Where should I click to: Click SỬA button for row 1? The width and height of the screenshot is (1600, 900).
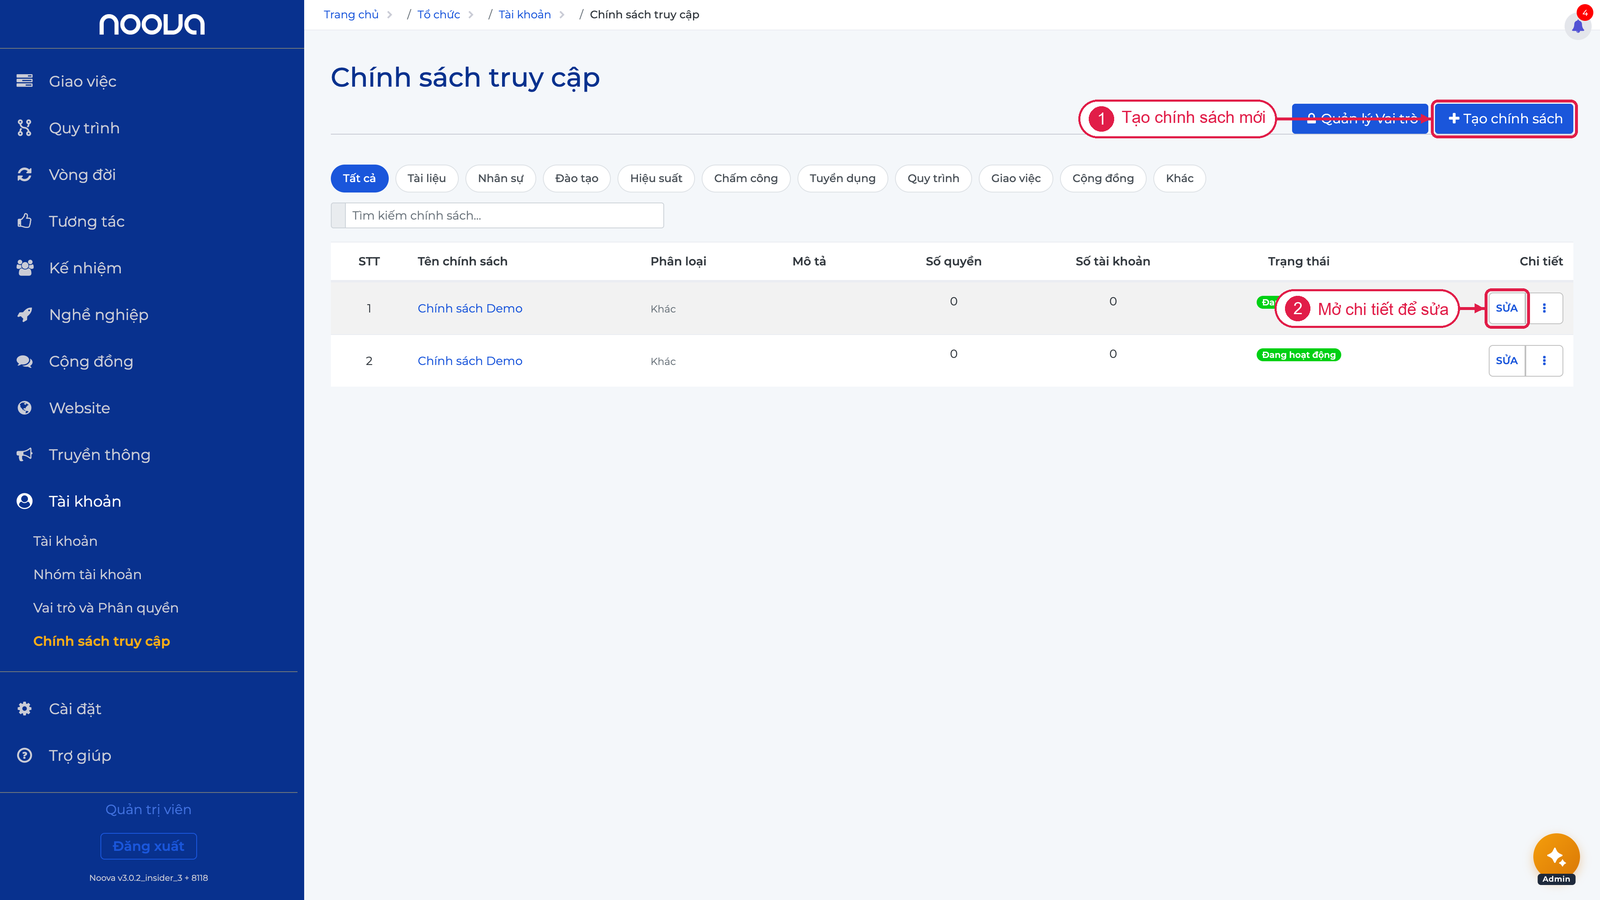pos(1507,308)
